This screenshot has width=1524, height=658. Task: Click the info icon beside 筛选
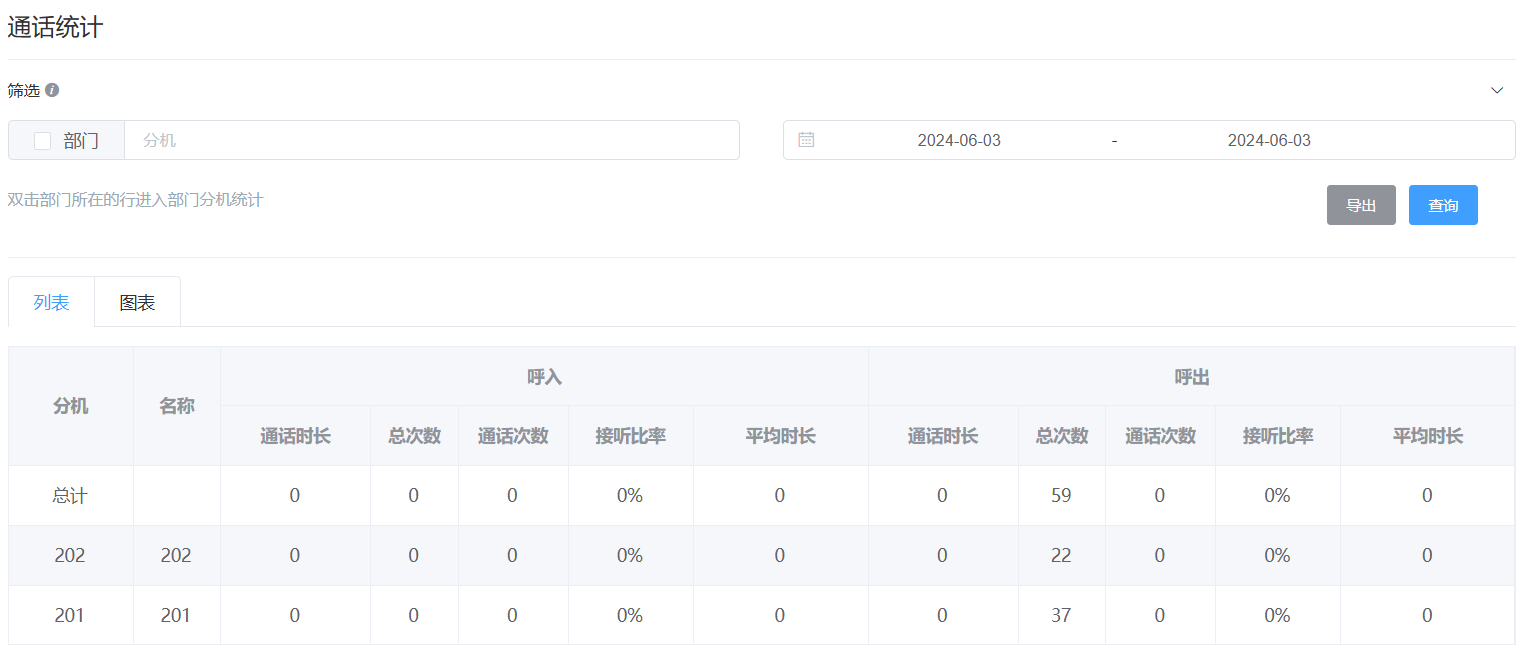pyautogui.click(x=52, y=90)
